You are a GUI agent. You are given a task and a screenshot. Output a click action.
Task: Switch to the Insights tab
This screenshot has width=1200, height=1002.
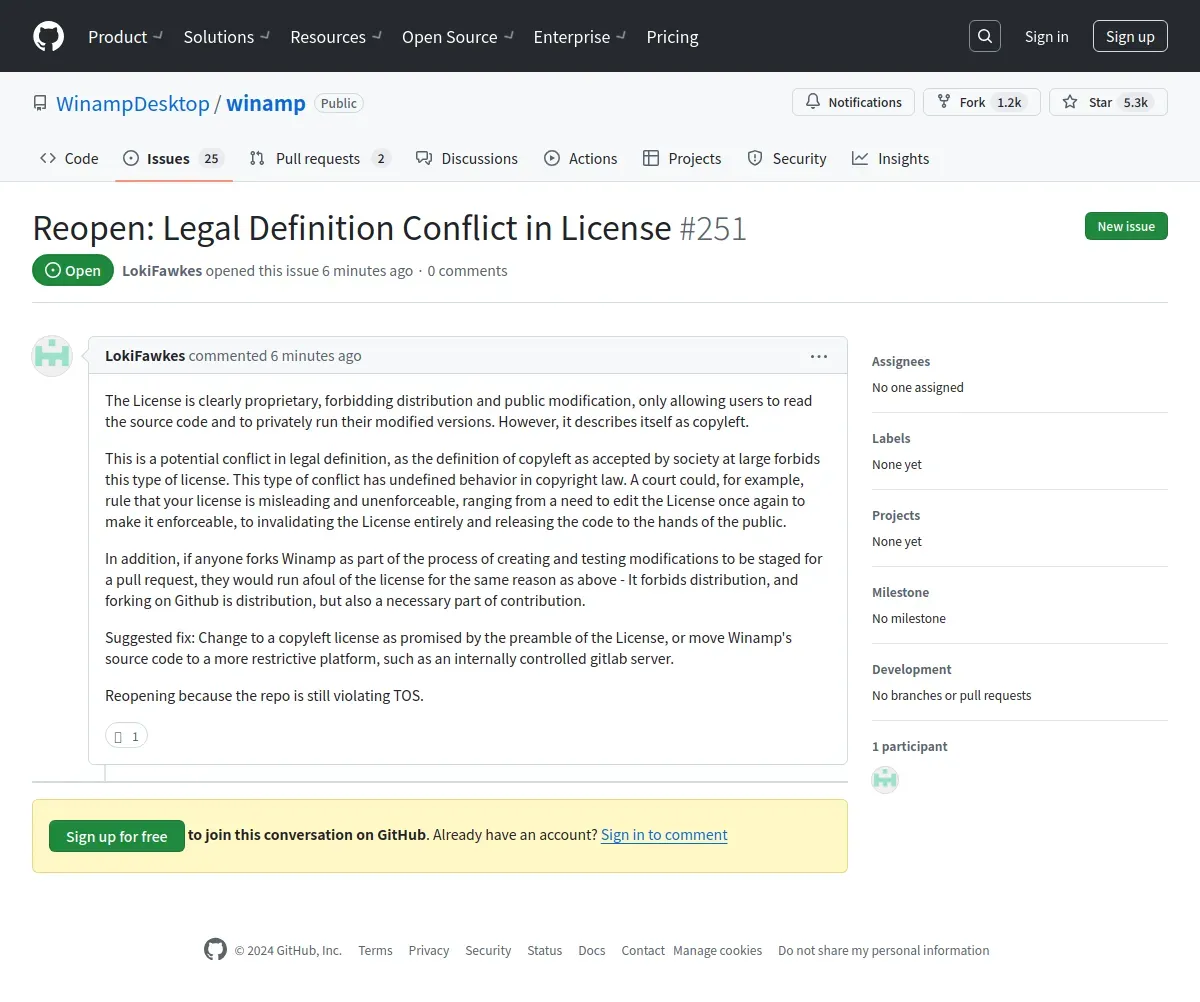[891, 158]
